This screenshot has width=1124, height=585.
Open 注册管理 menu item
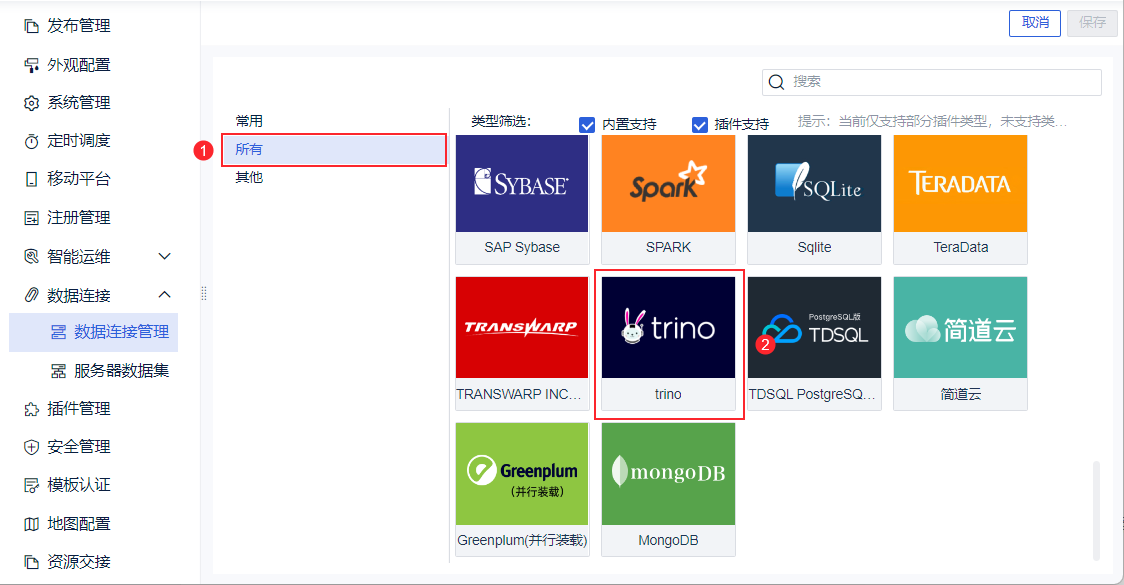point(79,218)
